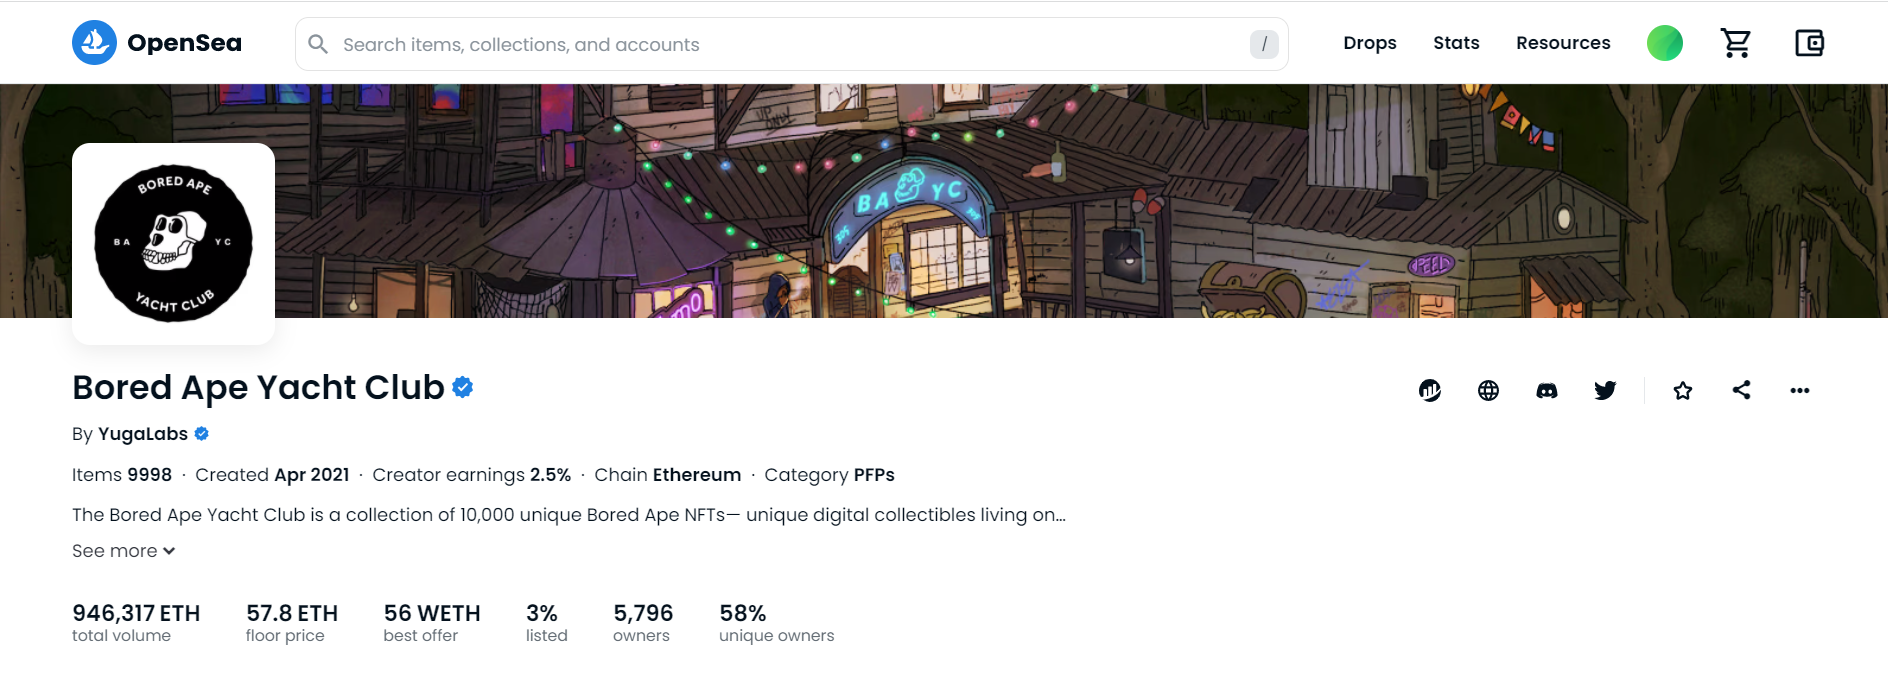Click the 58% unique owners stat

(776, 622)
